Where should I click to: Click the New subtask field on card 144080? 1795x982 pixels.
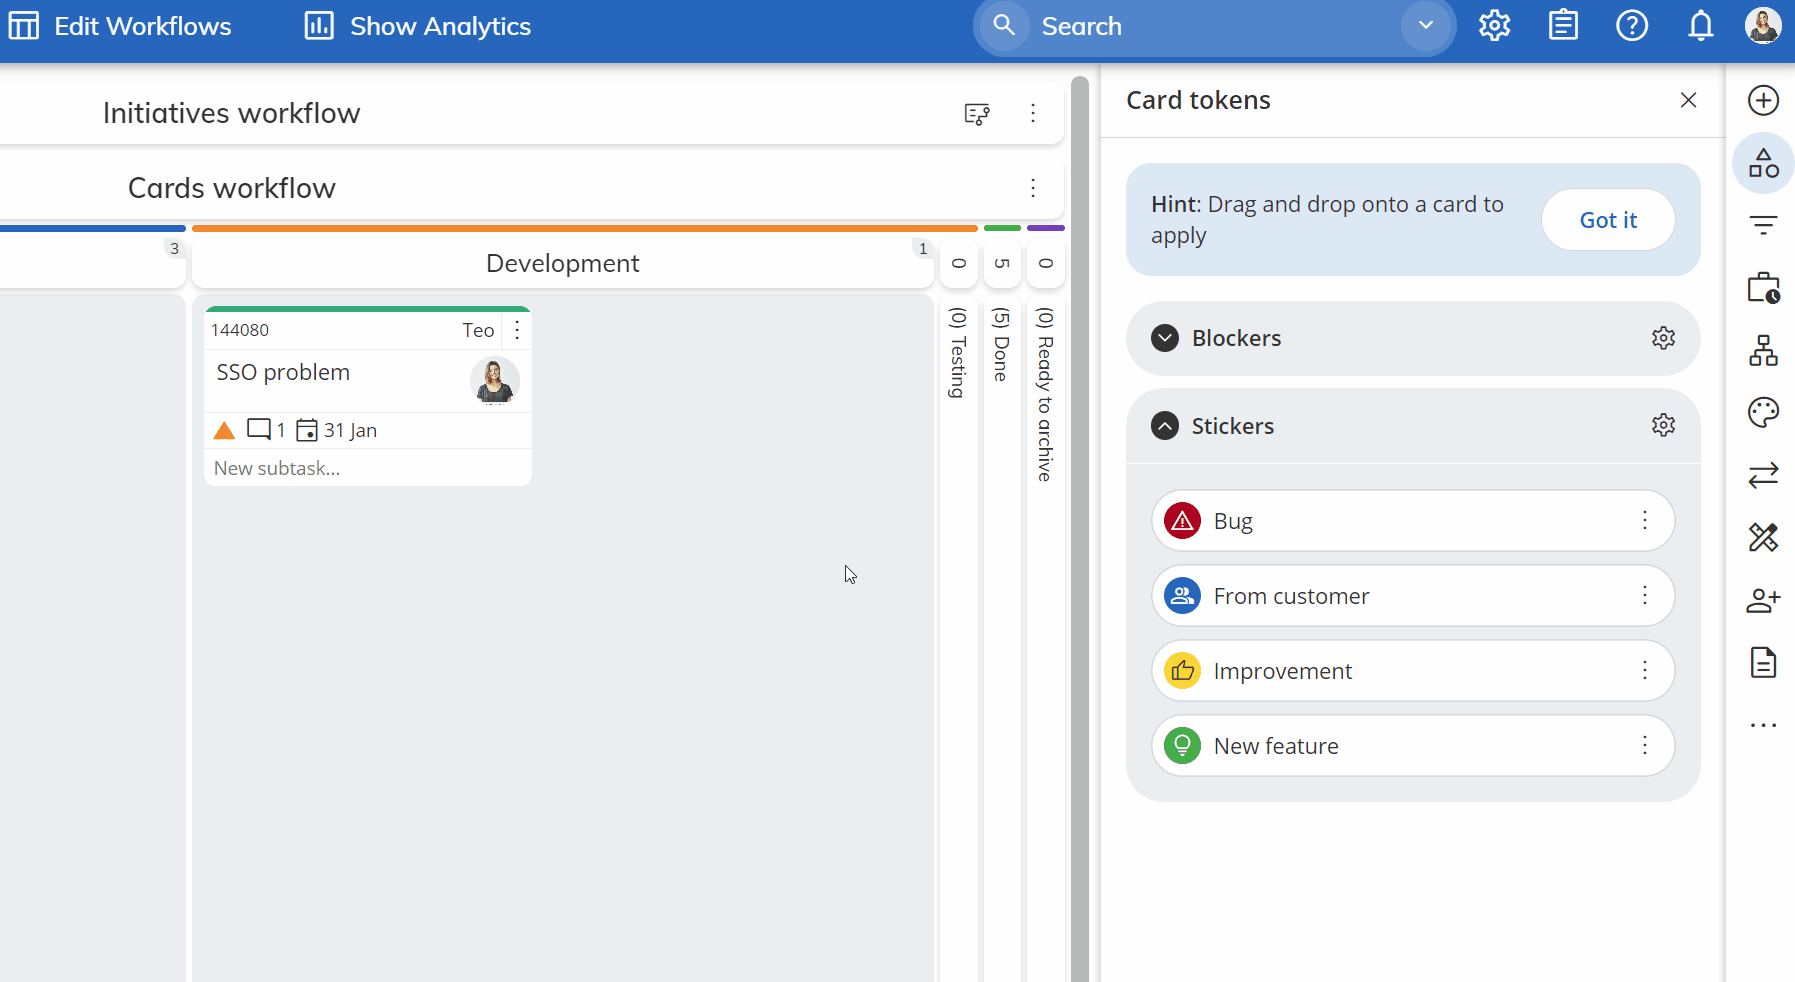click(277, 467)
